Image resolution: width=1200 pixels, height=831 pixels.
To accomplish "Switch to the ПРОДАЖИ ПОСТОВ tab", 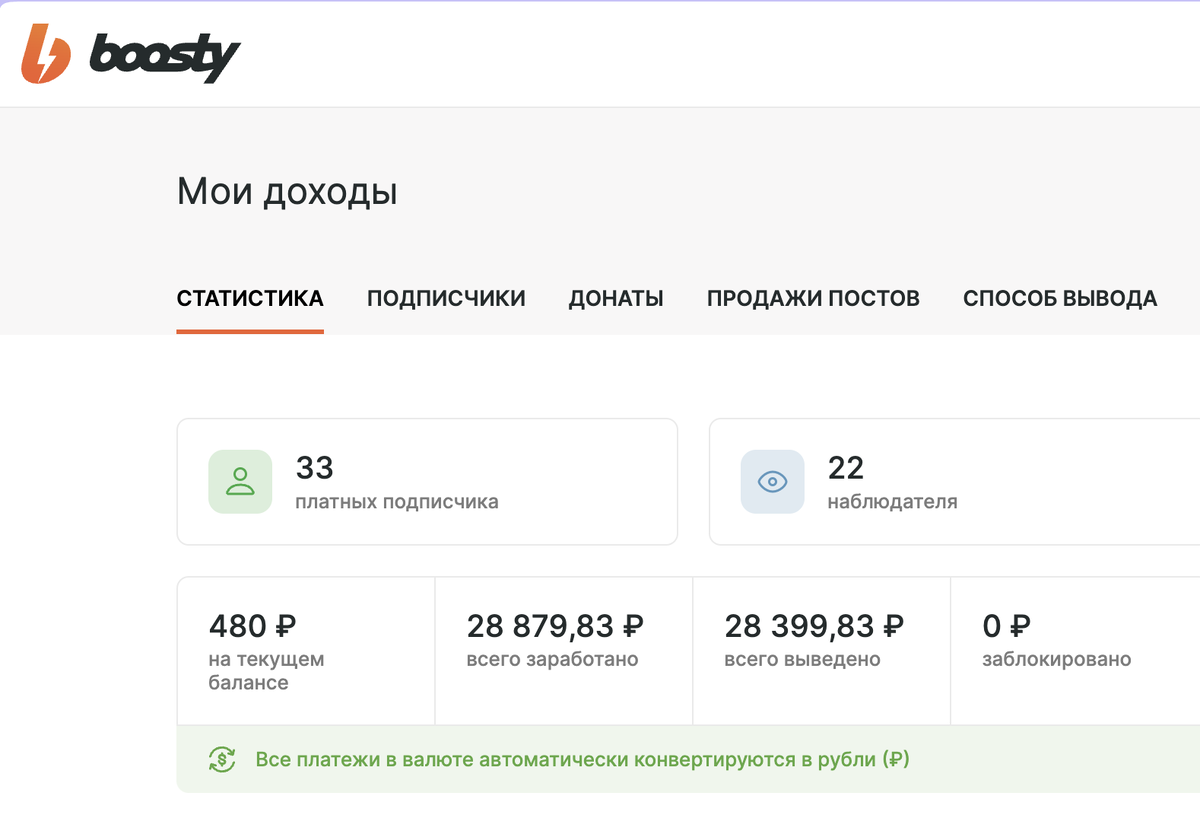I will coord(813,297).
